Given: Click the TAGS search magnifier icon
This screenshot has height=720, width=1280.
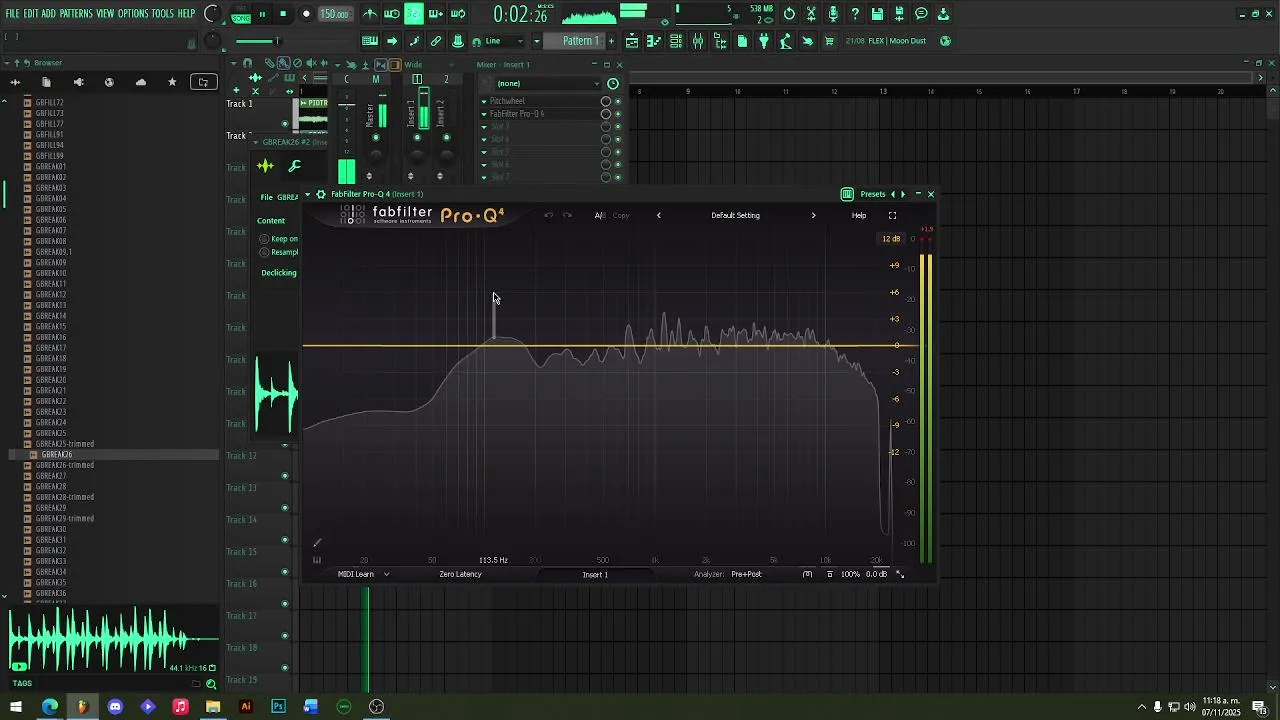Looking at the screenshot, I should [210, 684].
